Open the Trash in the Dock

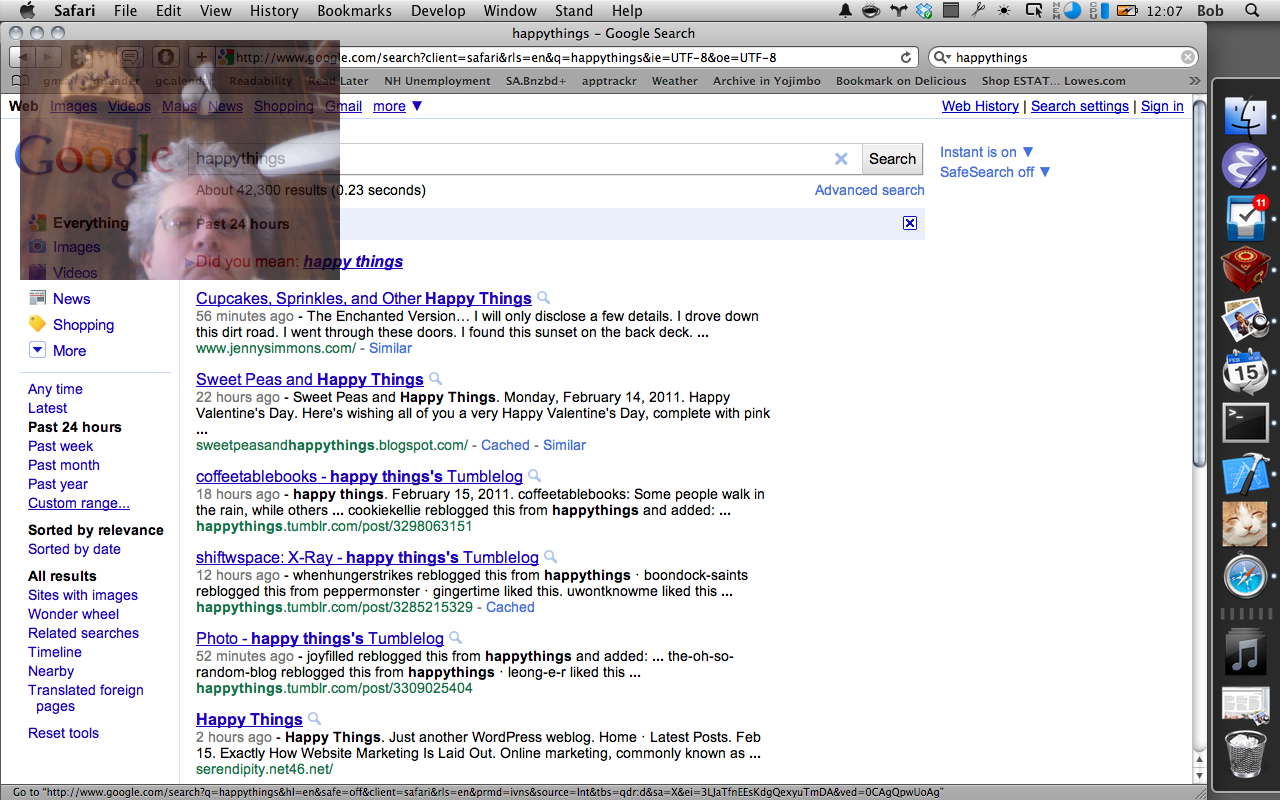(1245, 754)
